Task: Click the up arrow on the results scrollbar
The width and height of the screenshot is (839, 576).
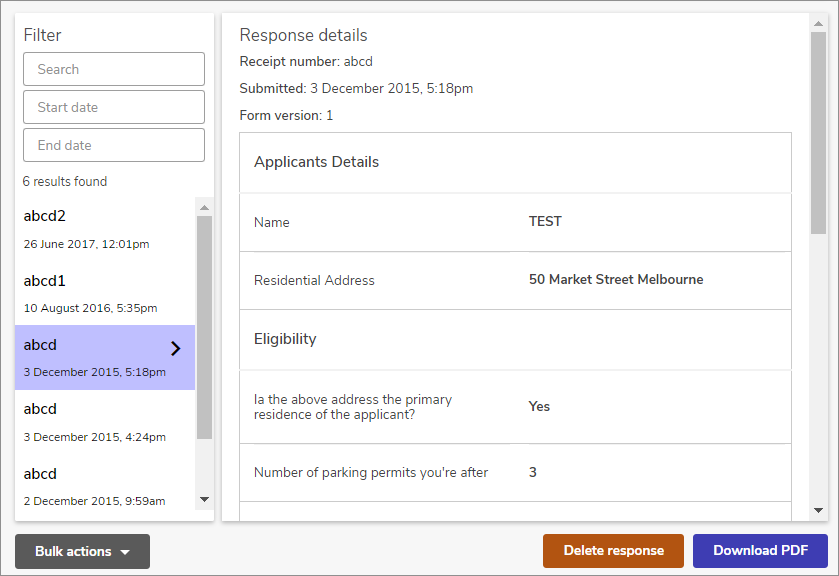Action: [206, 205]
